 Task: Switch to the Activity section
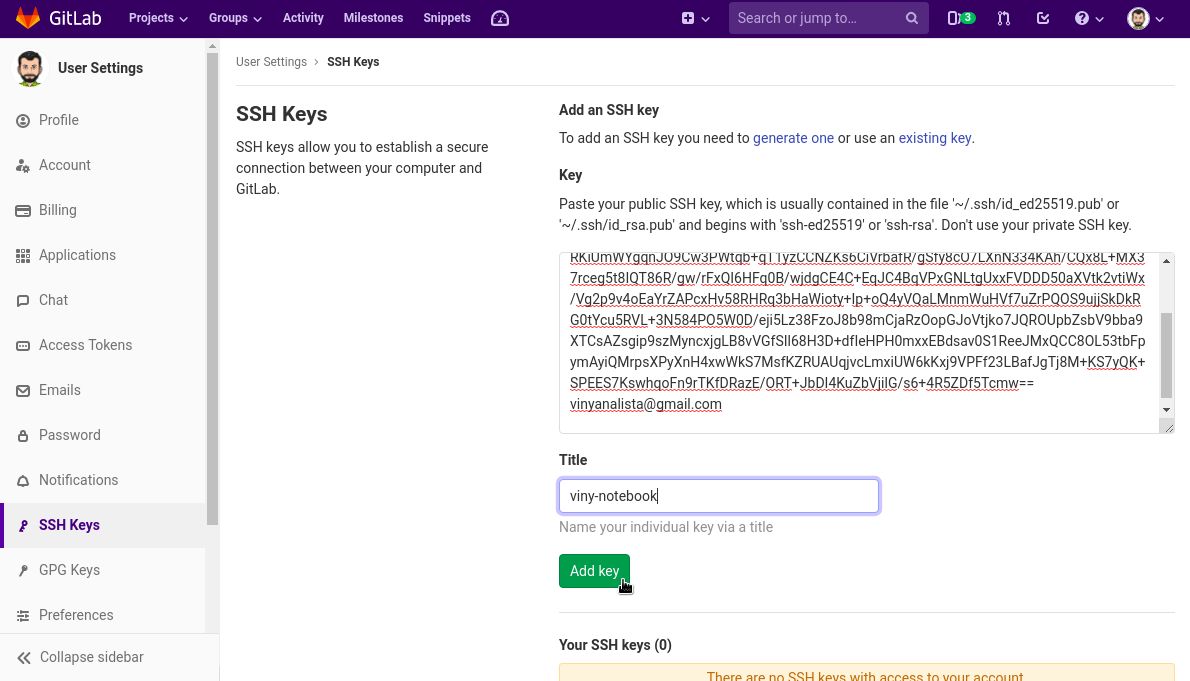(302, 18)
